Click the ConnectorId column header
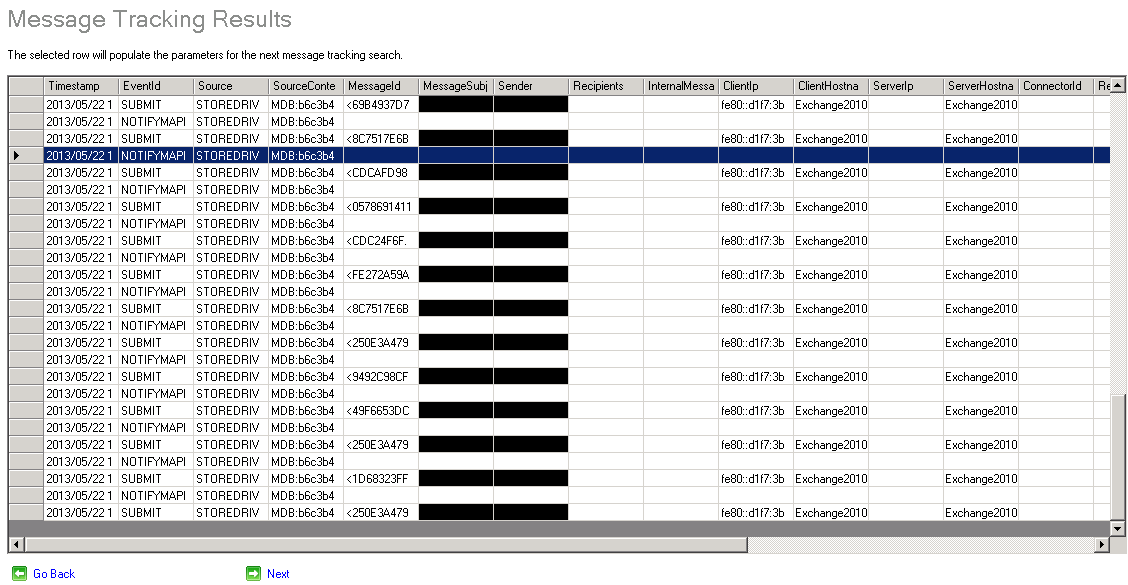 coord(1055,87)
